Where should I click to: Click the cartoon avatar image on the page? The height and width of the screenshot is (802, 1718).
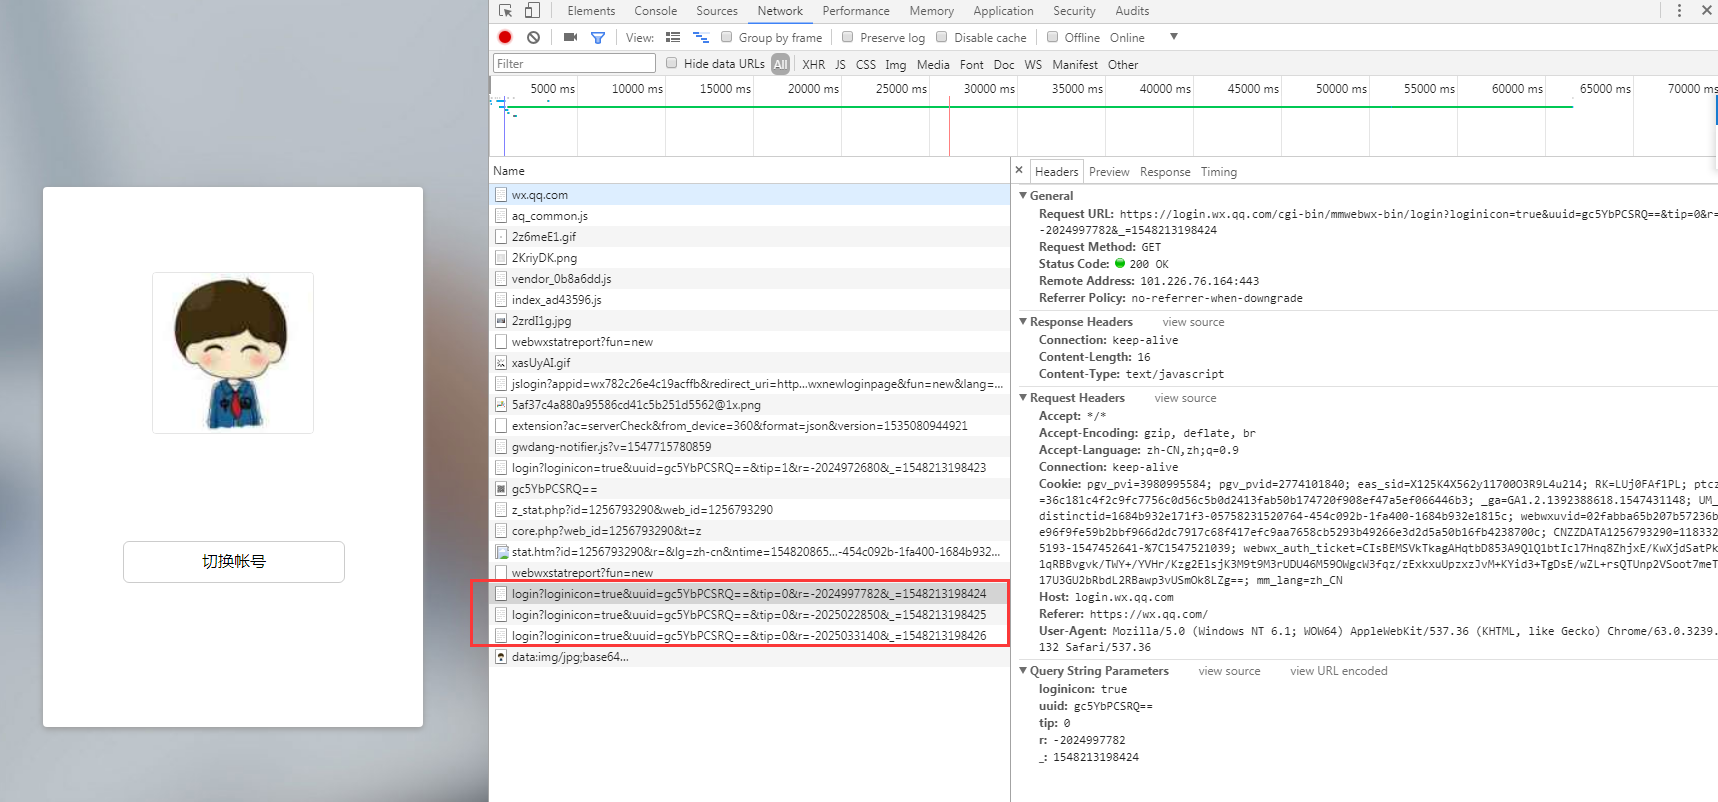click(x=233, y=353)
